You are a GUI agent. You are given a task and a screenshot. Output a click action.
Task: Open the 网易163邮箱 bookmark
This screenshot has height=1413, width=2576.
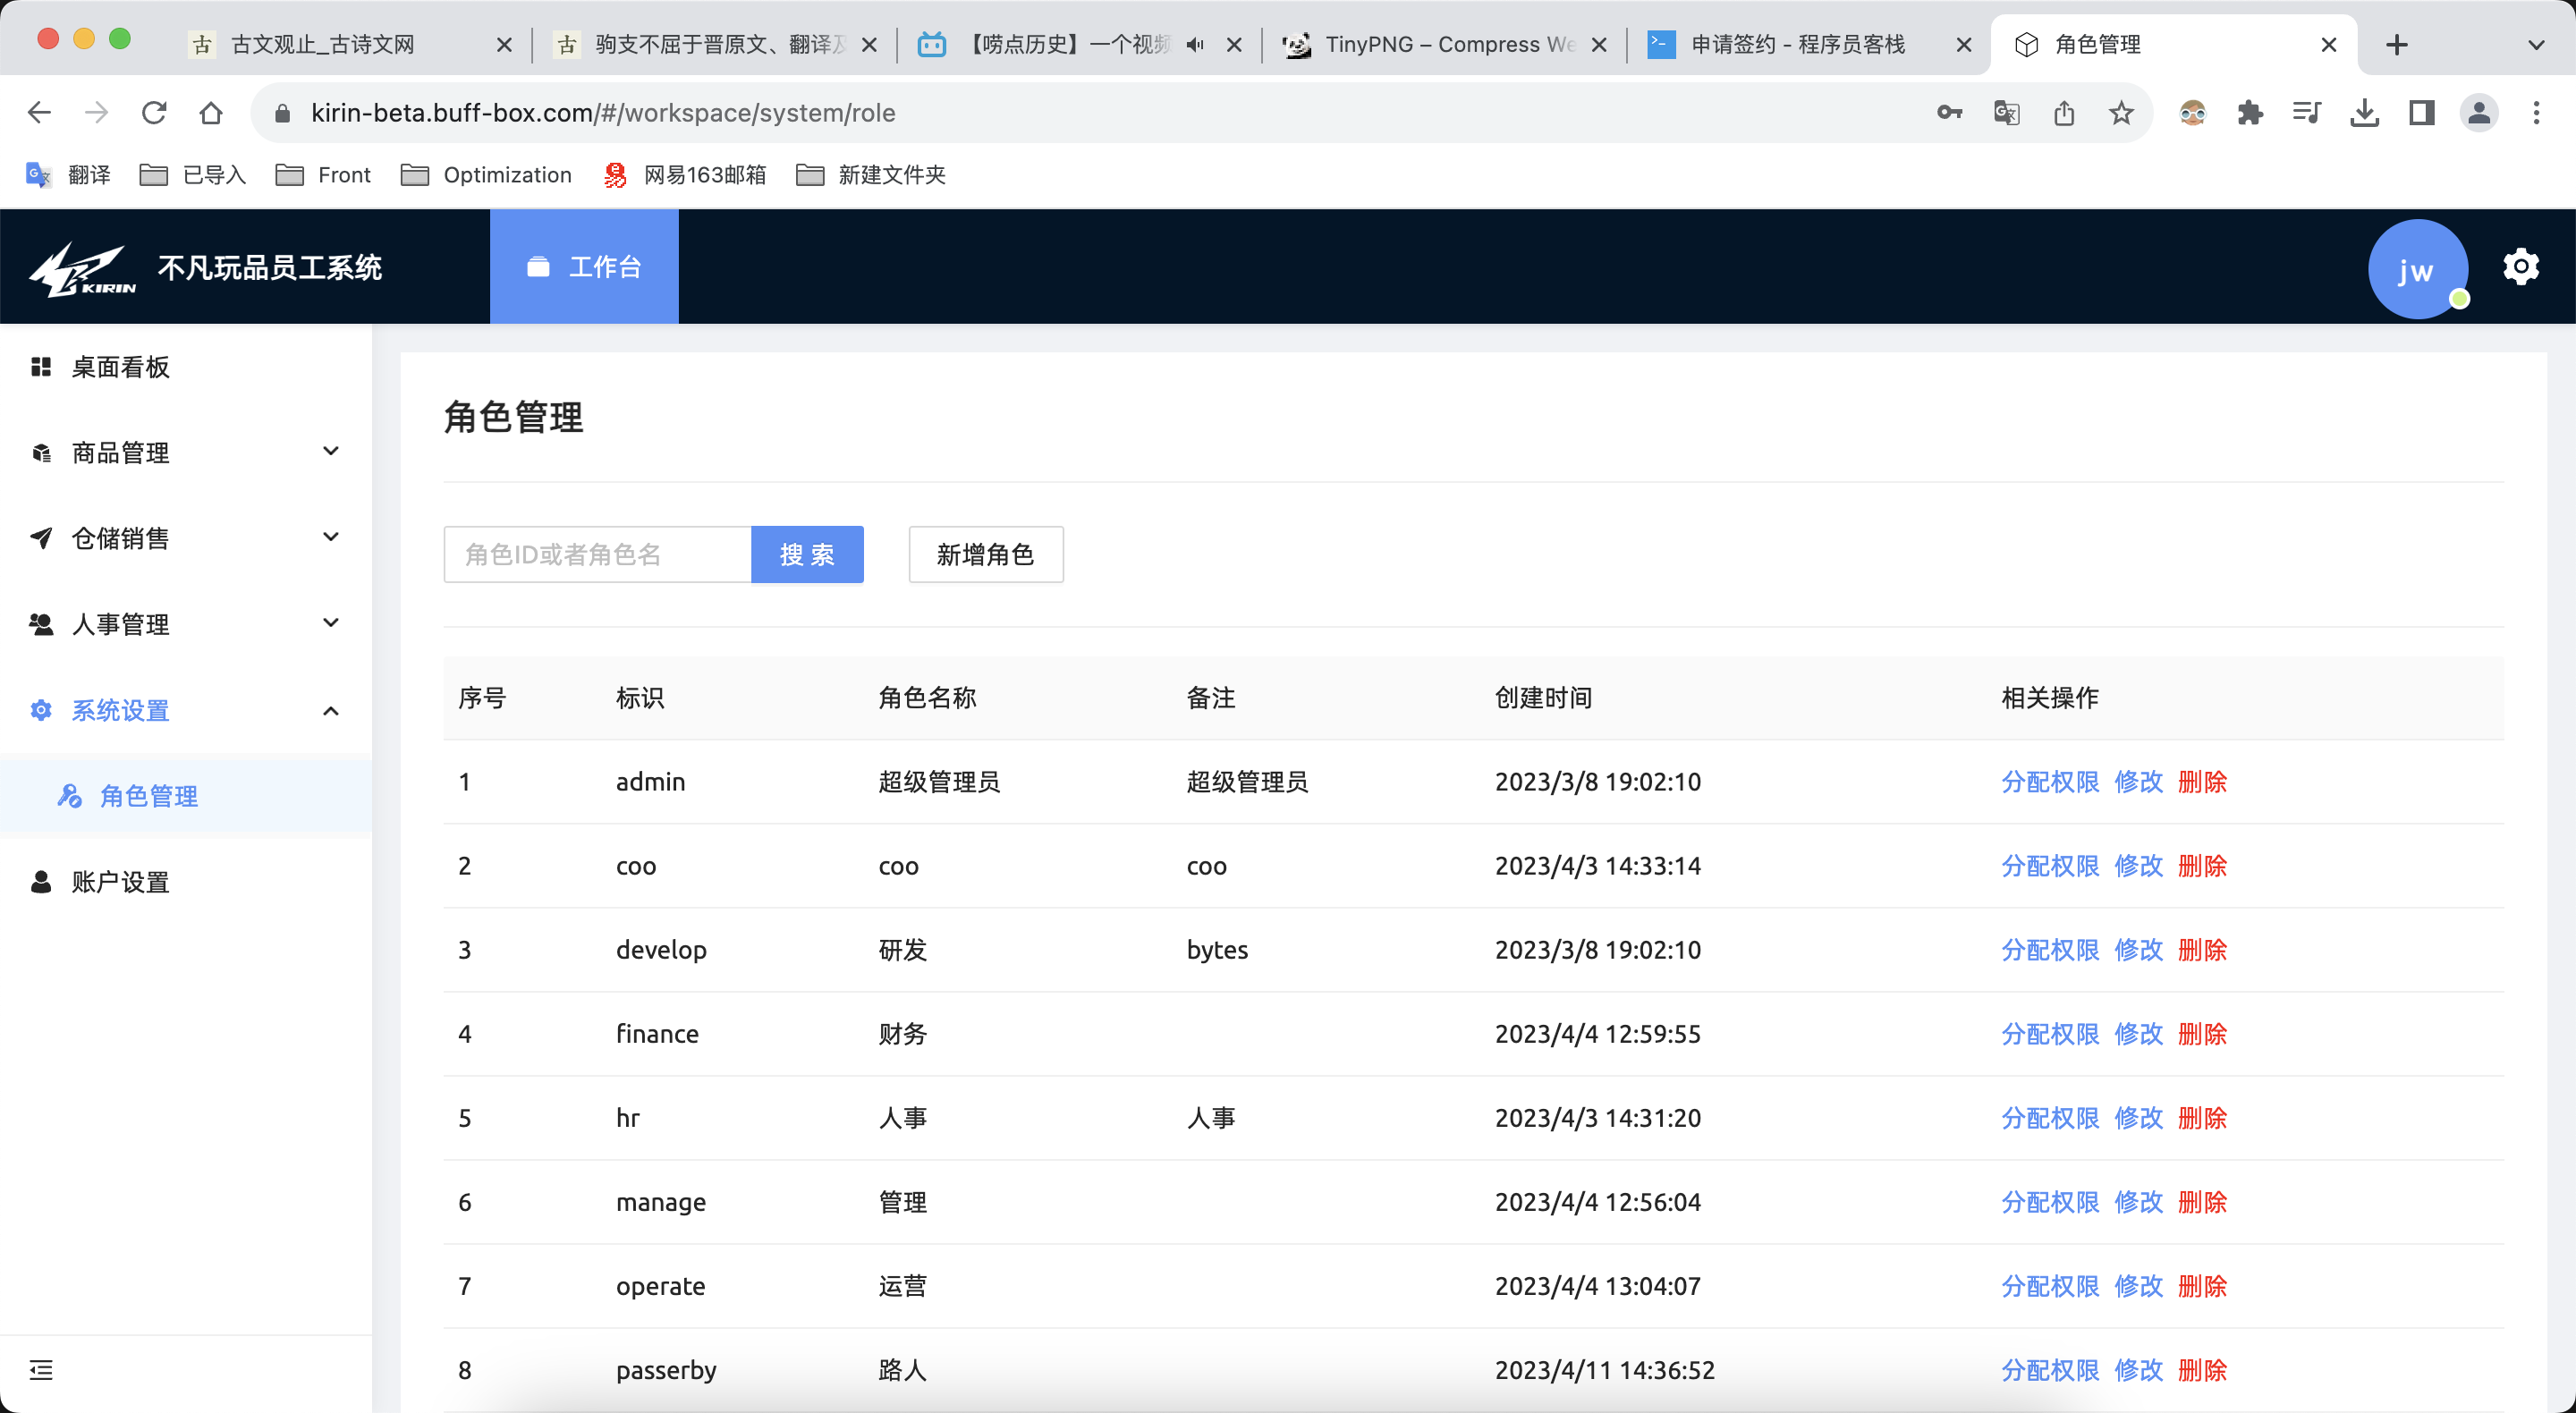685,175
